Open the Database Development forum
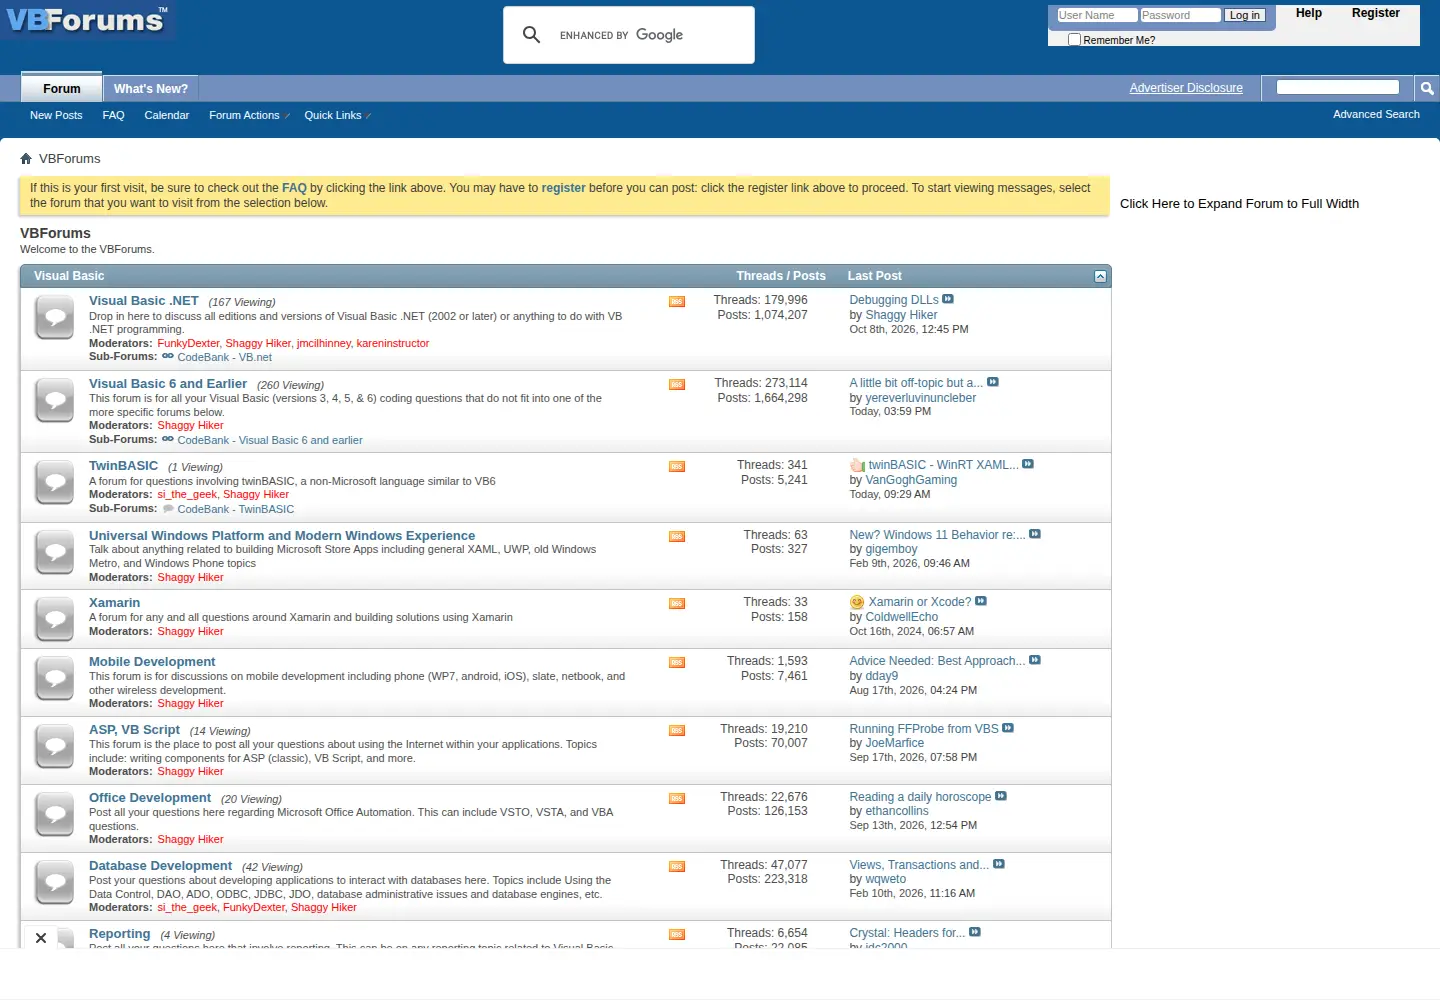Viewport: 1440px width, 1000px height. click(x=160, y=866)
